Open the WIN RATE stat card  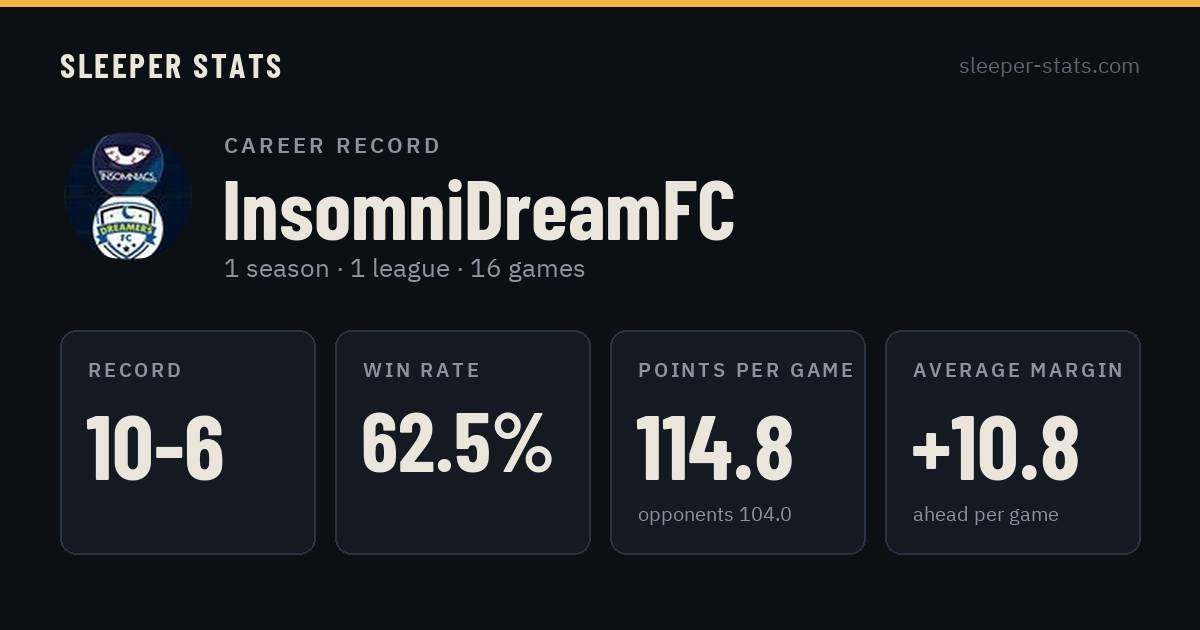(x=463, y=442)
